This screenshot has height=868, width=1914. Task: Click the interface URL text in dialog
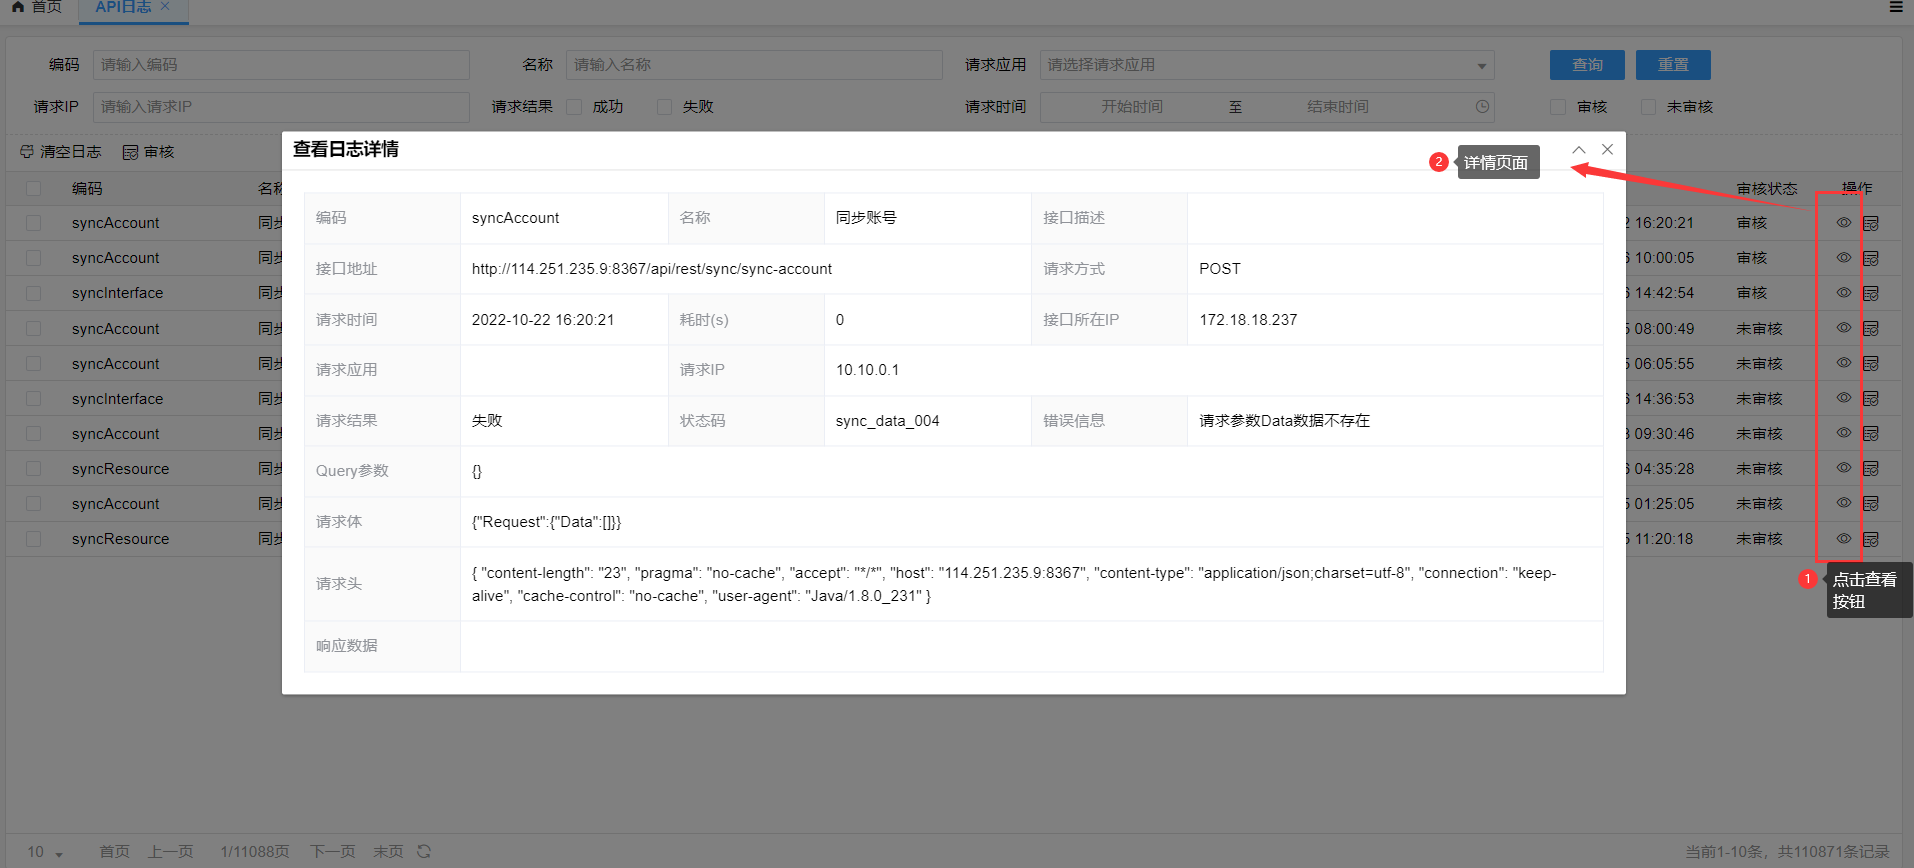[652, 269]
